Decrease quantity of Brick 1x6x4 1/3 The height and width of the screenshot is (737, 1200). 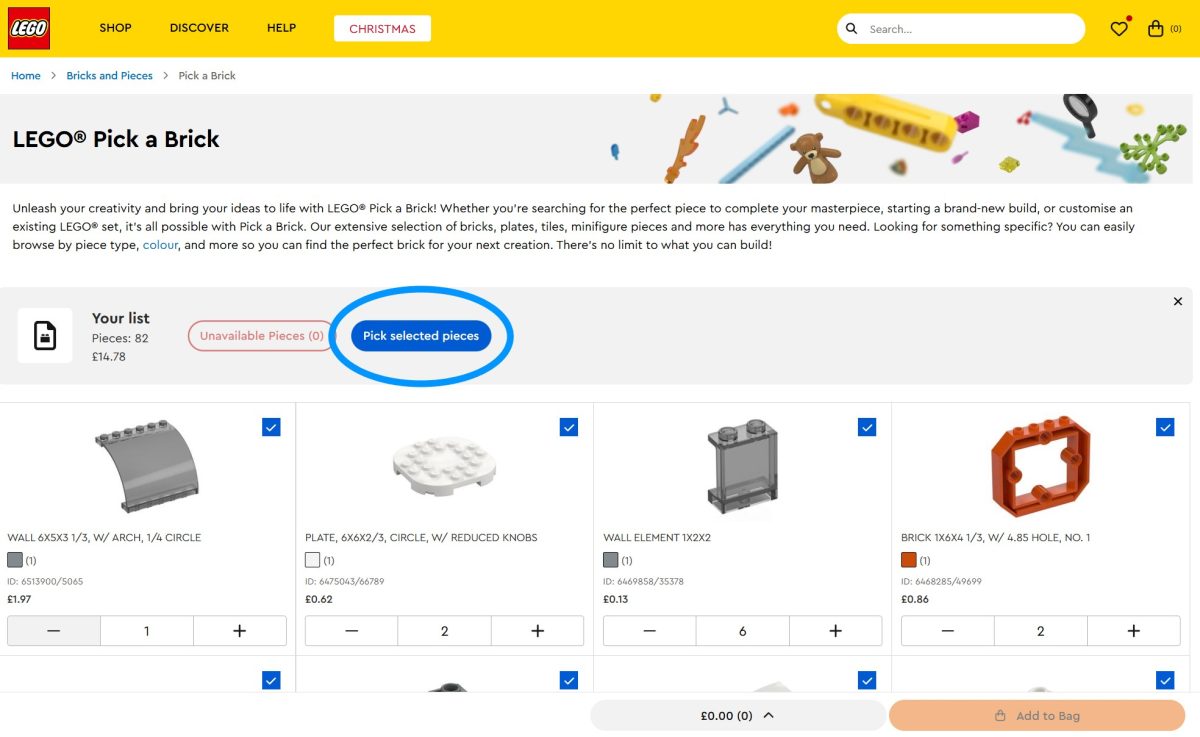click(948, 631)
